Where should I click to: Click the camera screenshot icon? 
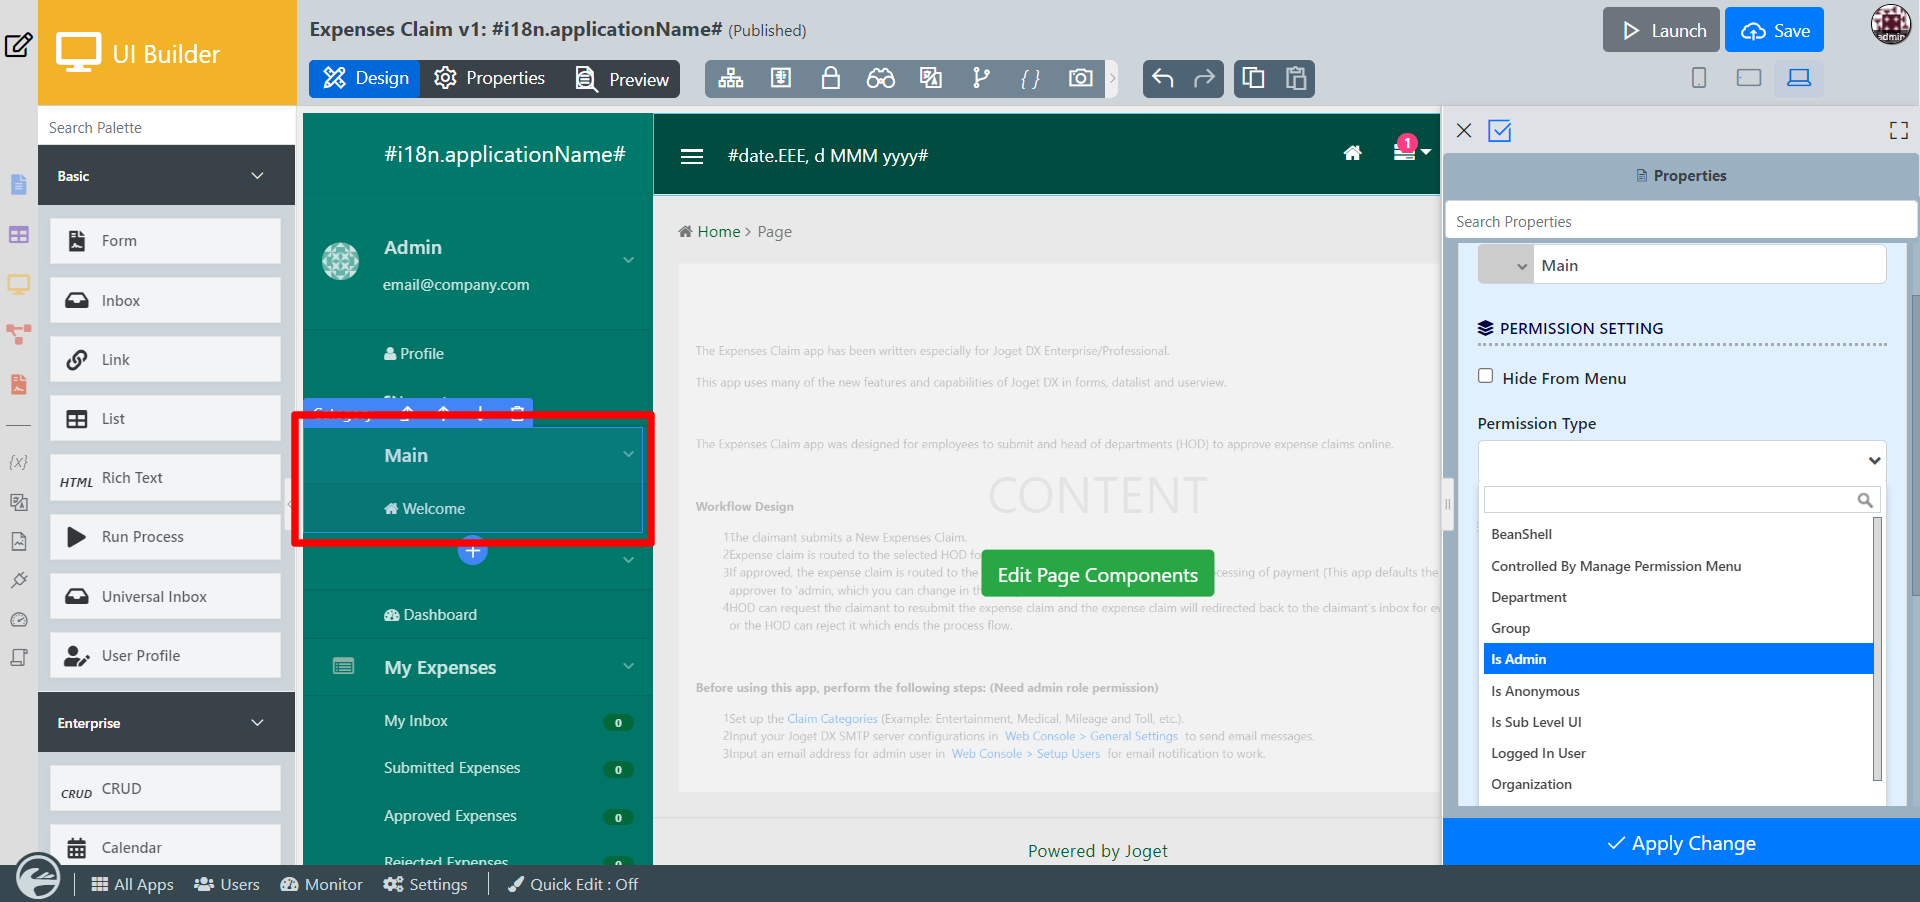point(1081,78)
